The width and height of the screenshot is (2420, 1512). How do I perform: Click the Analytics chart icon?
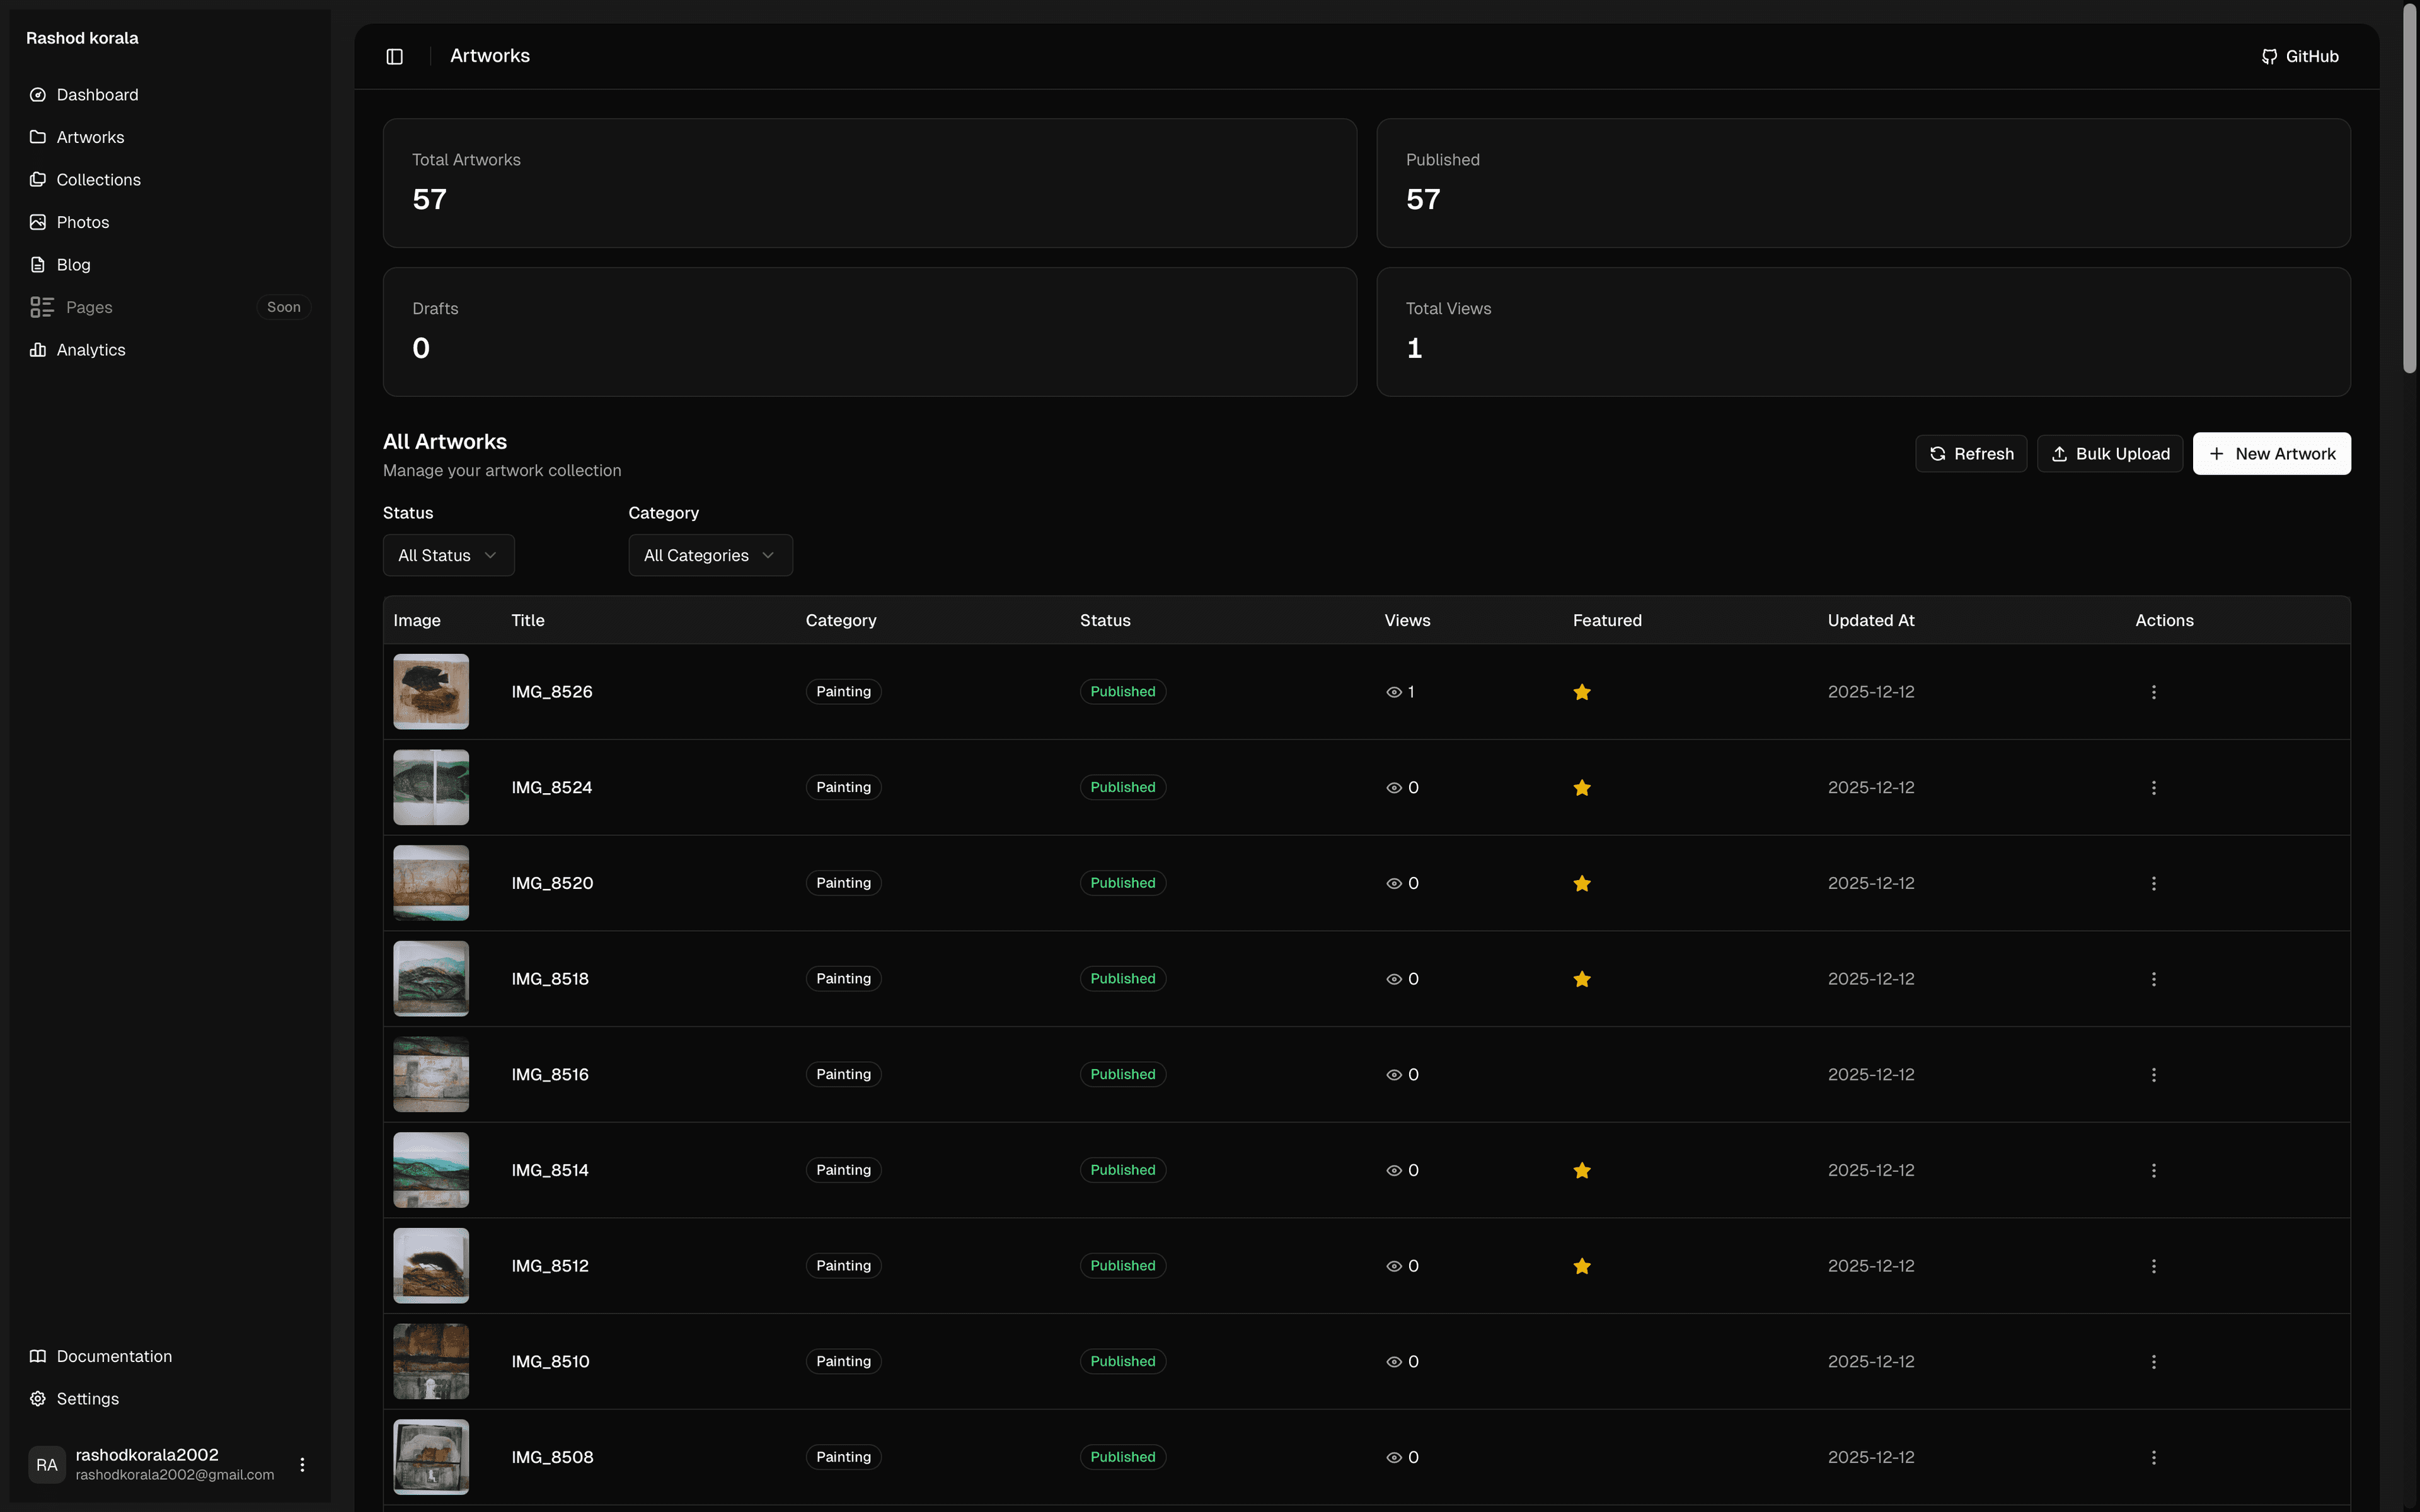click(38, 350)
